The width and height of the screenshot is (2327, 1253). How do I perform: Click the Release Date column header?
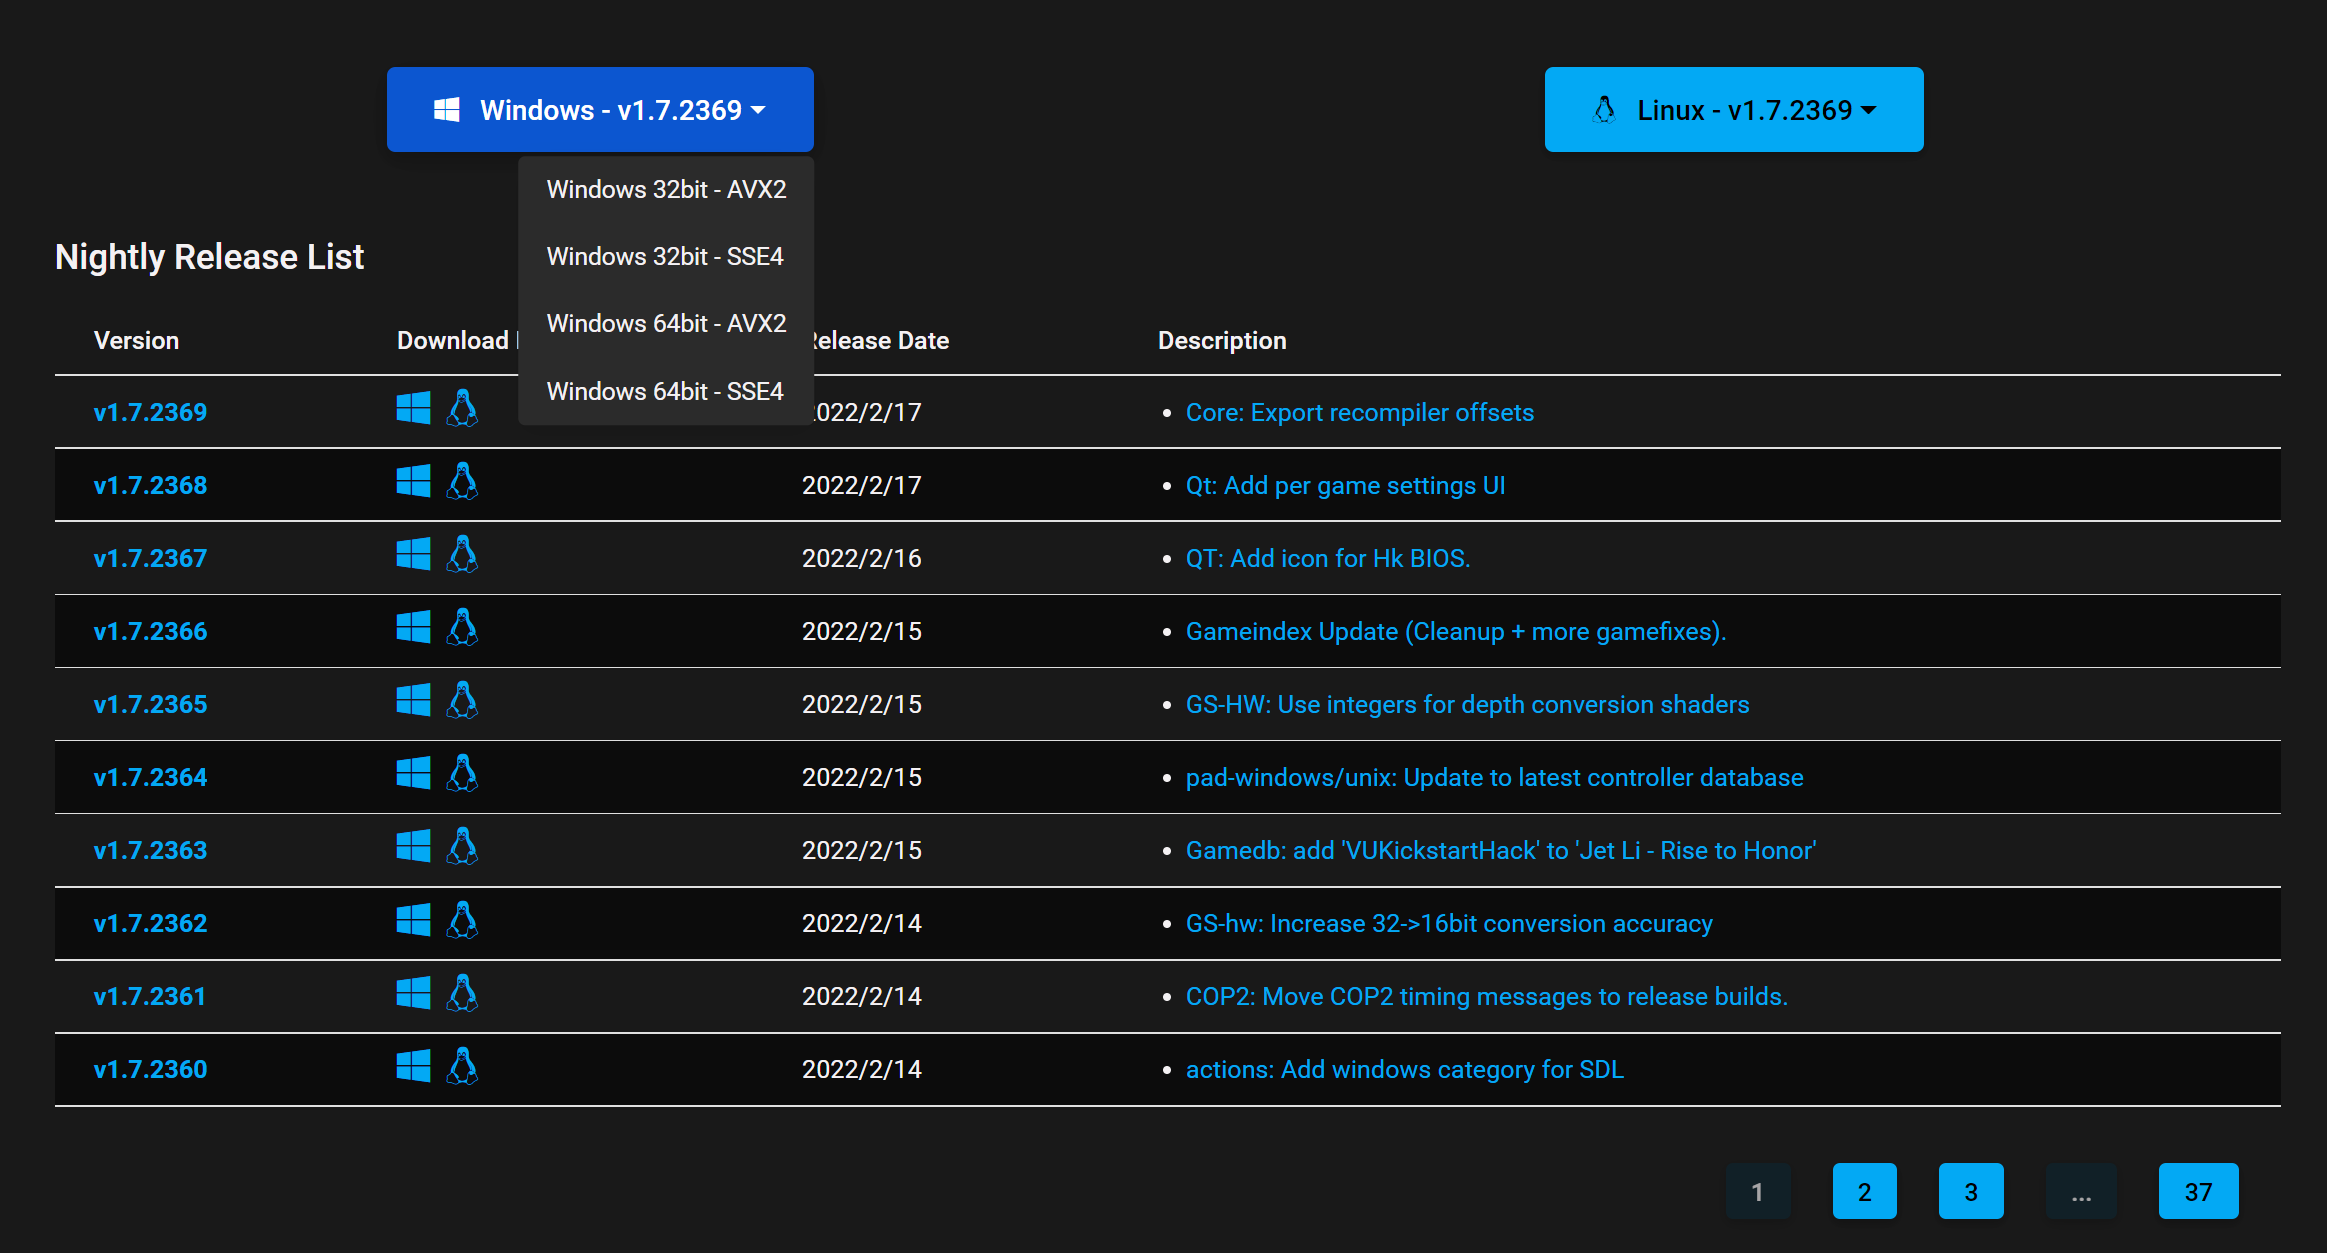[x=882, y=340]
